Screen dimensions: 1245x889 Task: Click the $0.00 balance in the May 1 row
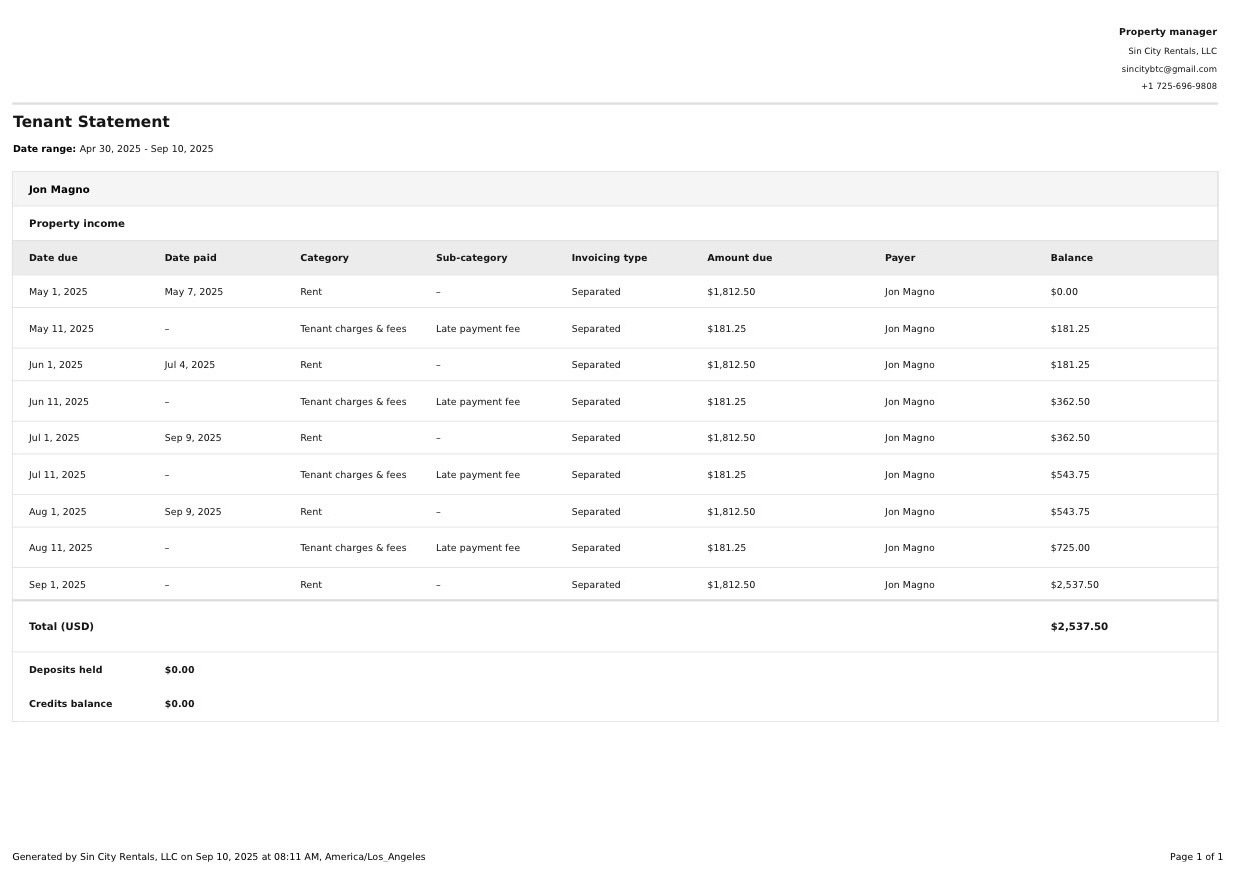1064,292
